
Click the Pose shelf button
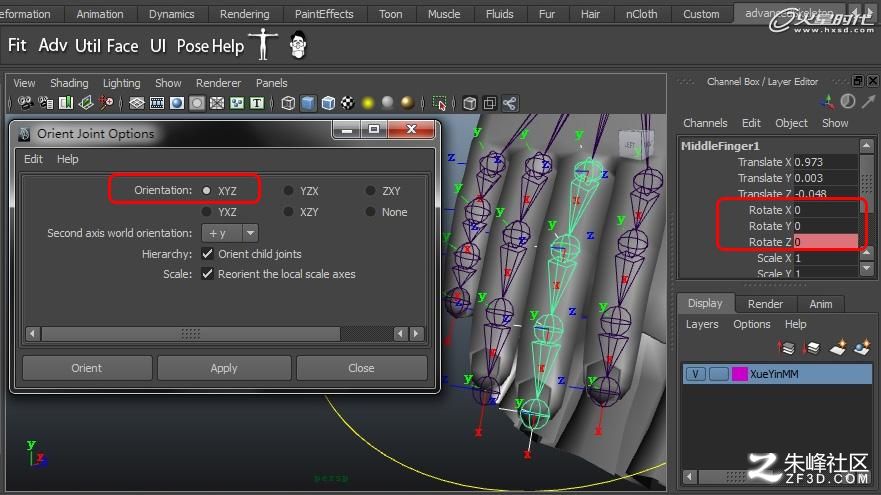point(193,46)
